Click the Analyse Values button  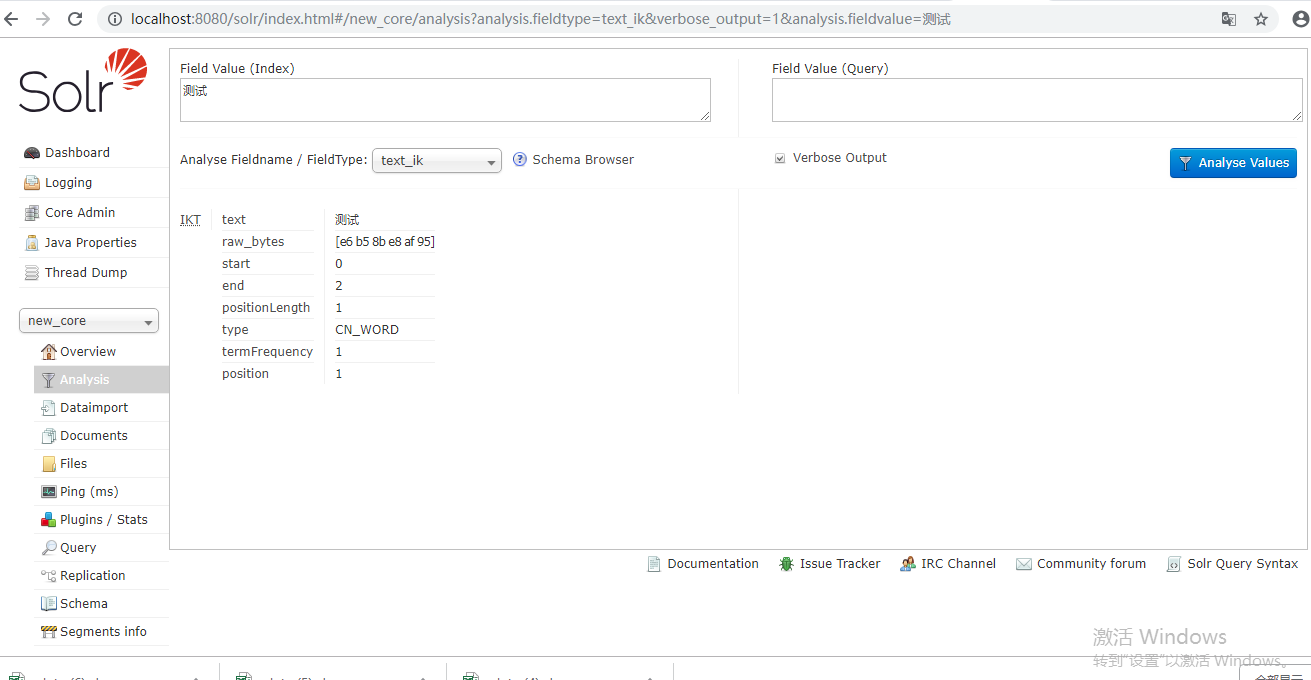coord(1233,163)
